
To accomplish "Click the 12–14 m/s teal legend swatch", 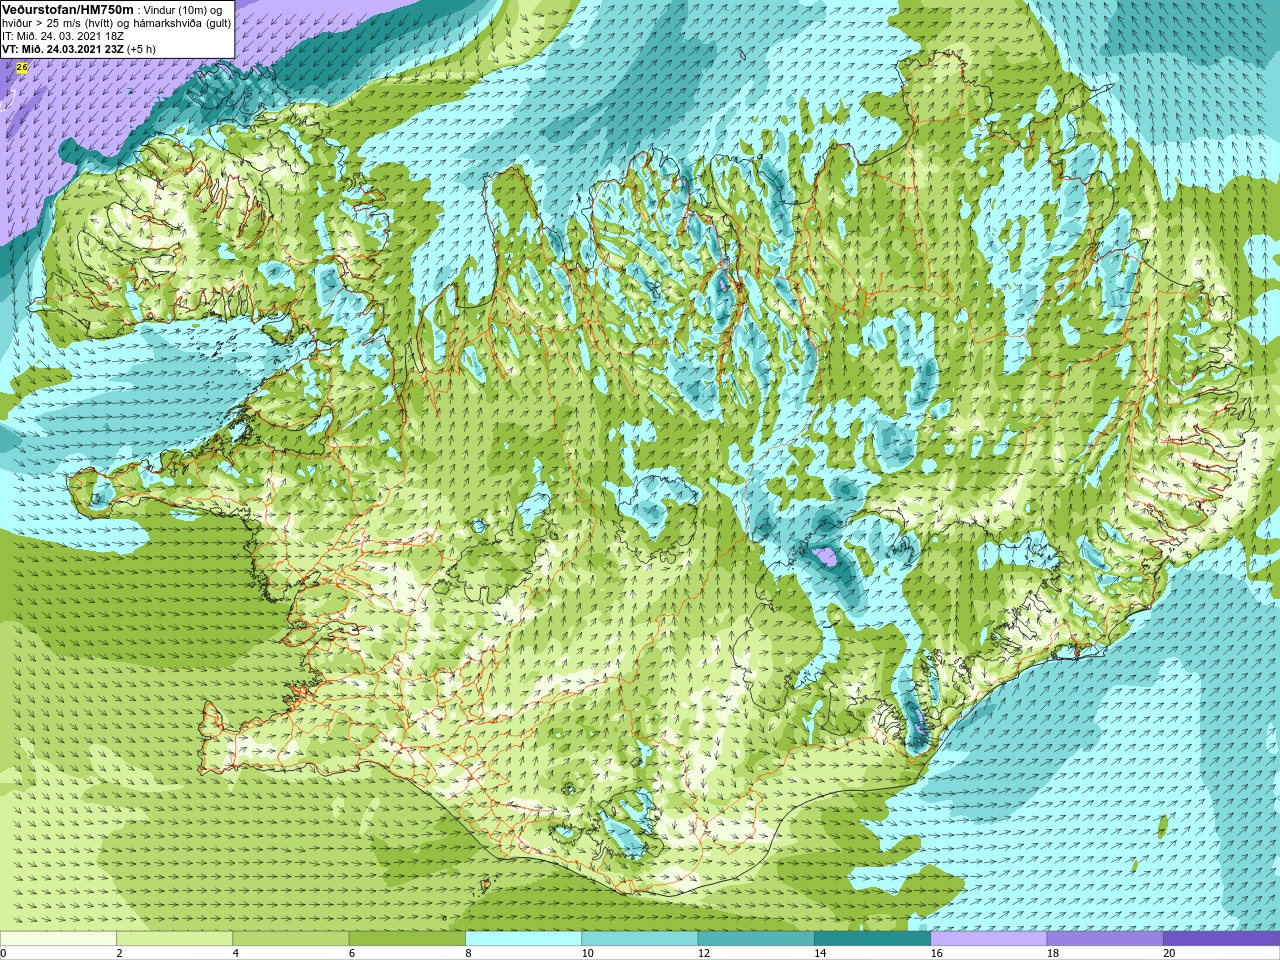I will pyautogui.click(x=755, y=939).
